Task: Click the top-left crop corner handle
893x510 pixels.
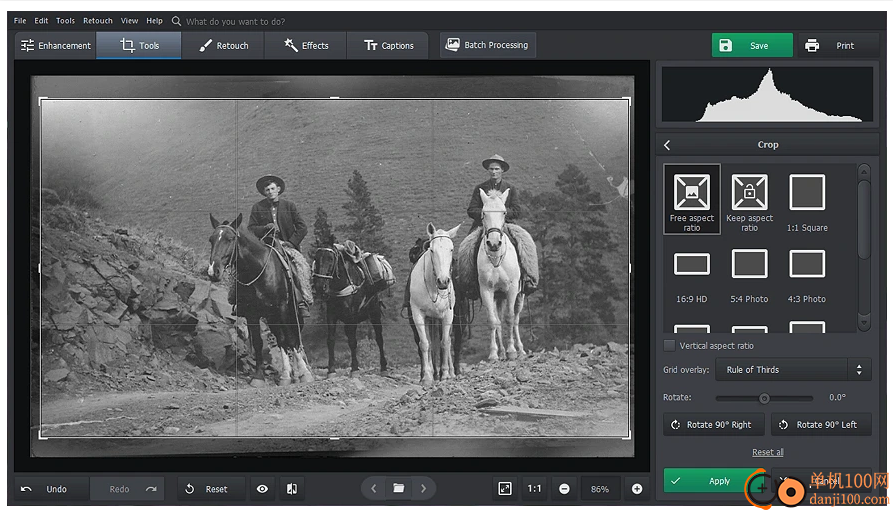Action: (43, 101)
